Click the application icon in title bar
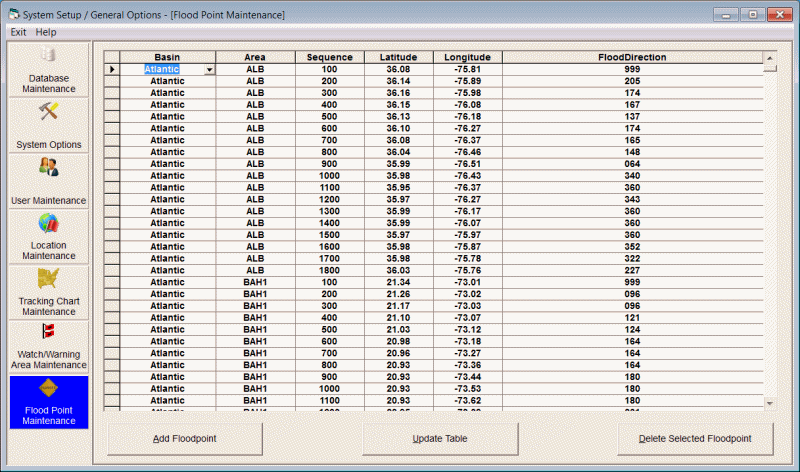 coord(12,14)
